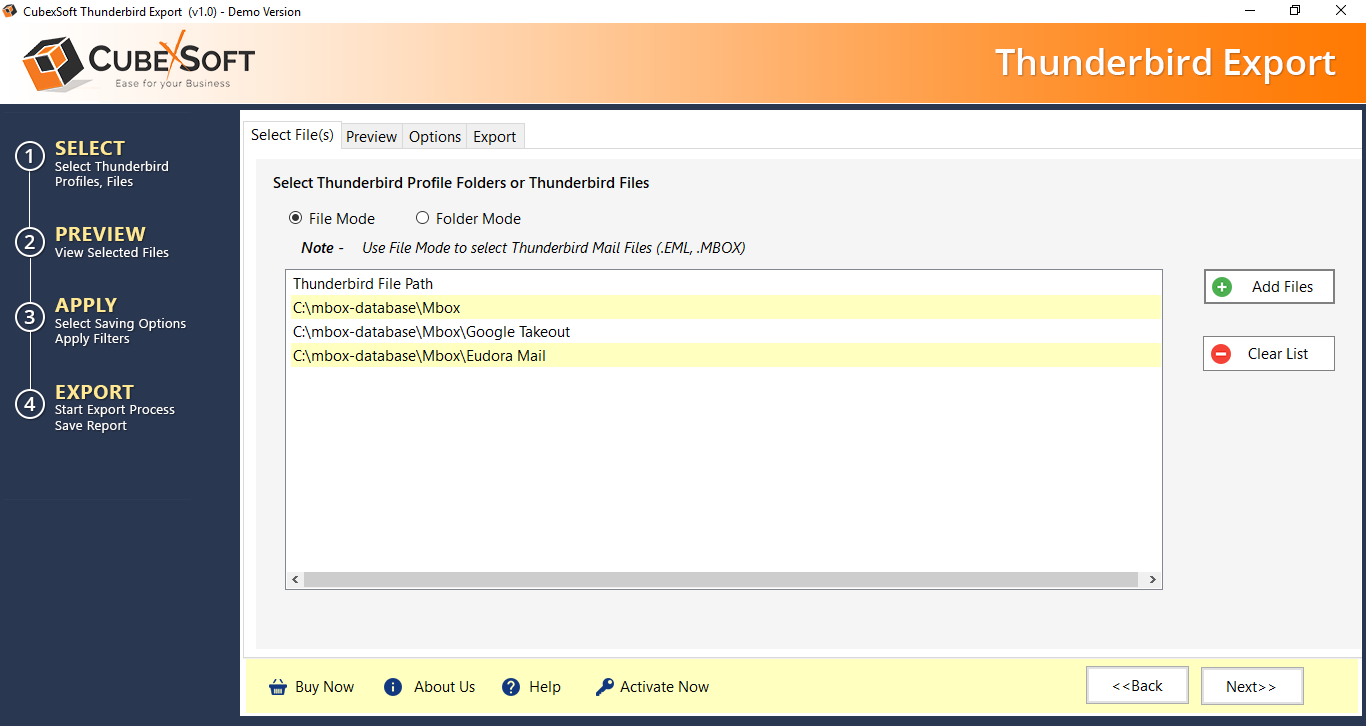Click the title bar application icon
This screenshot has width=1366, height=726.
pos(10,11)
